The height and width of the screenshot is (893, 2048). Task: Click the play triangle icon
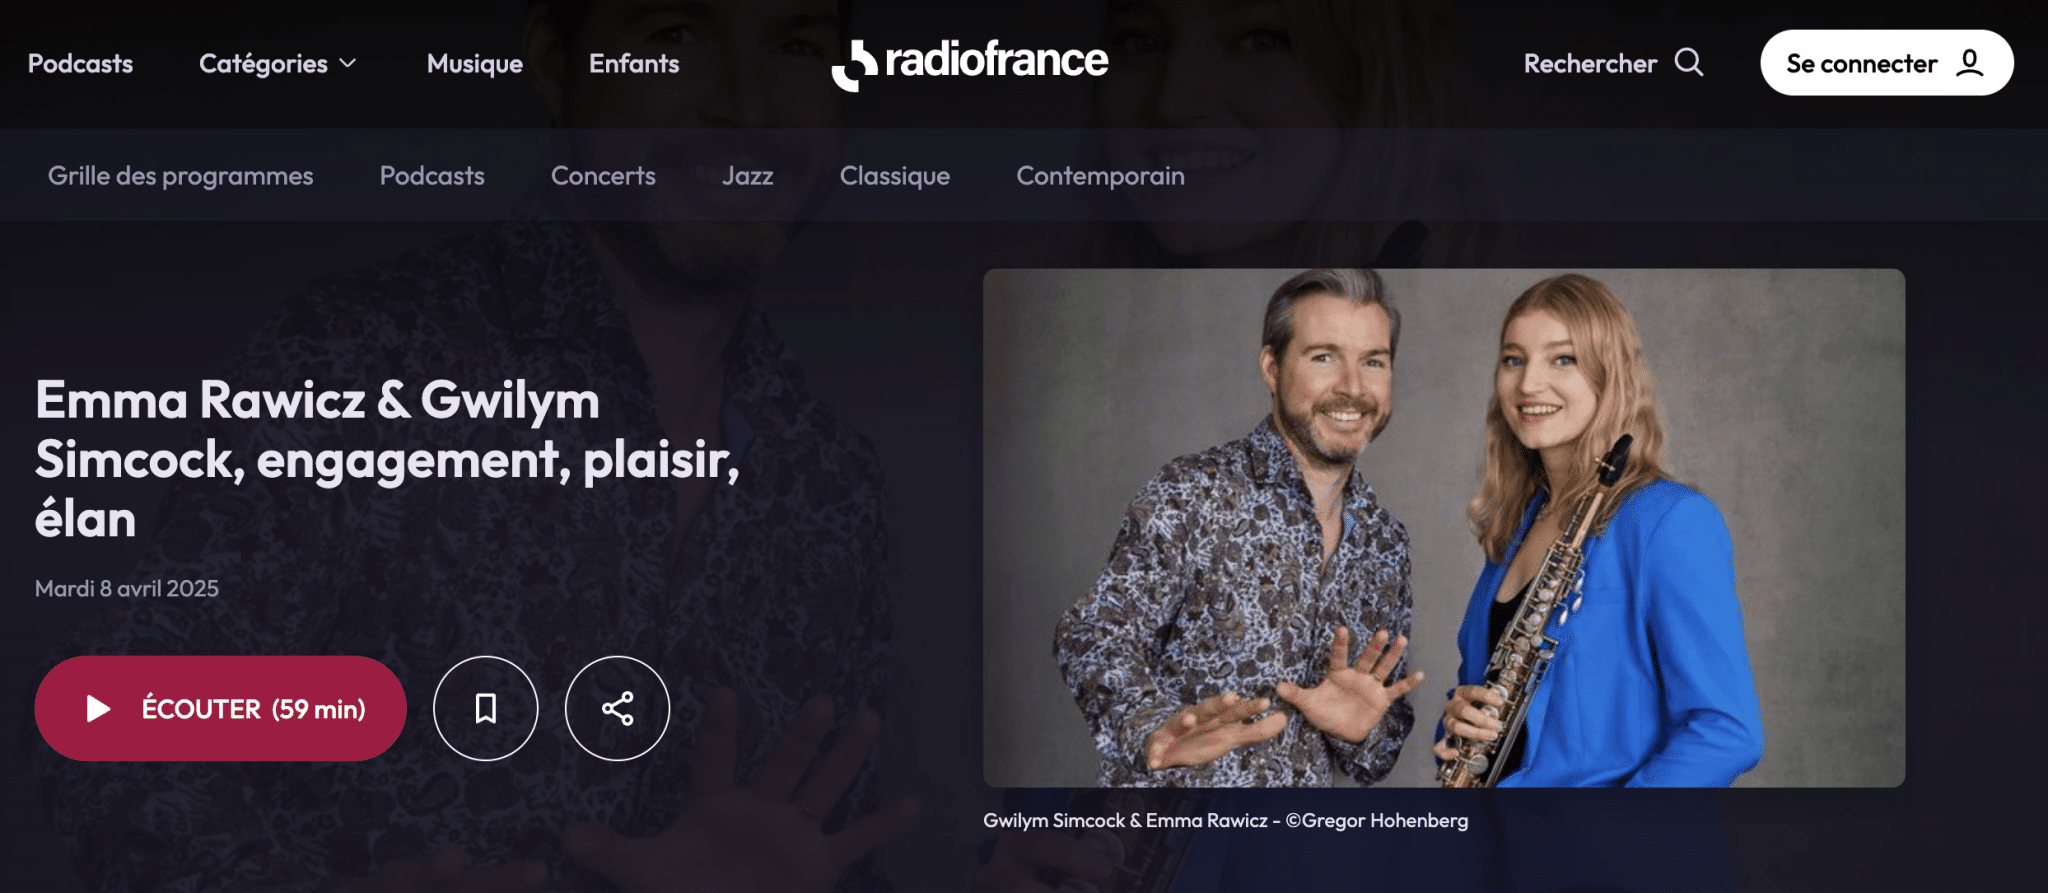98,708
